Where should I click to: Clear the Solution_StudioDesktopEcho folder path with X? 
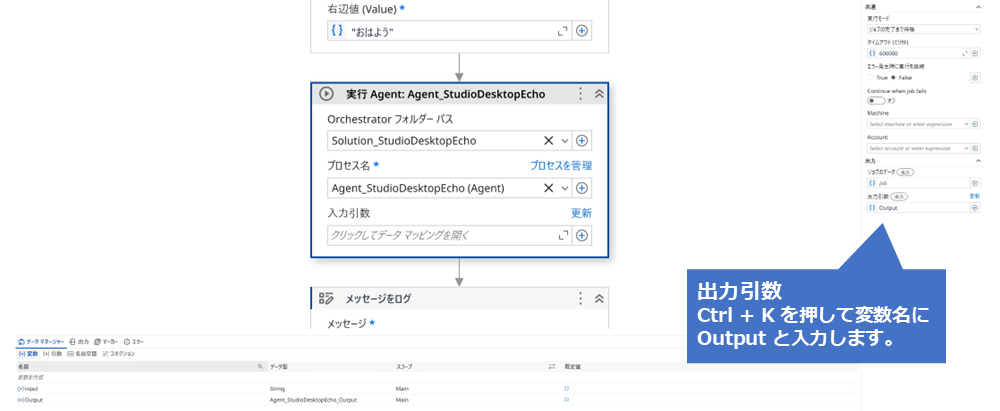coord(549,141)
